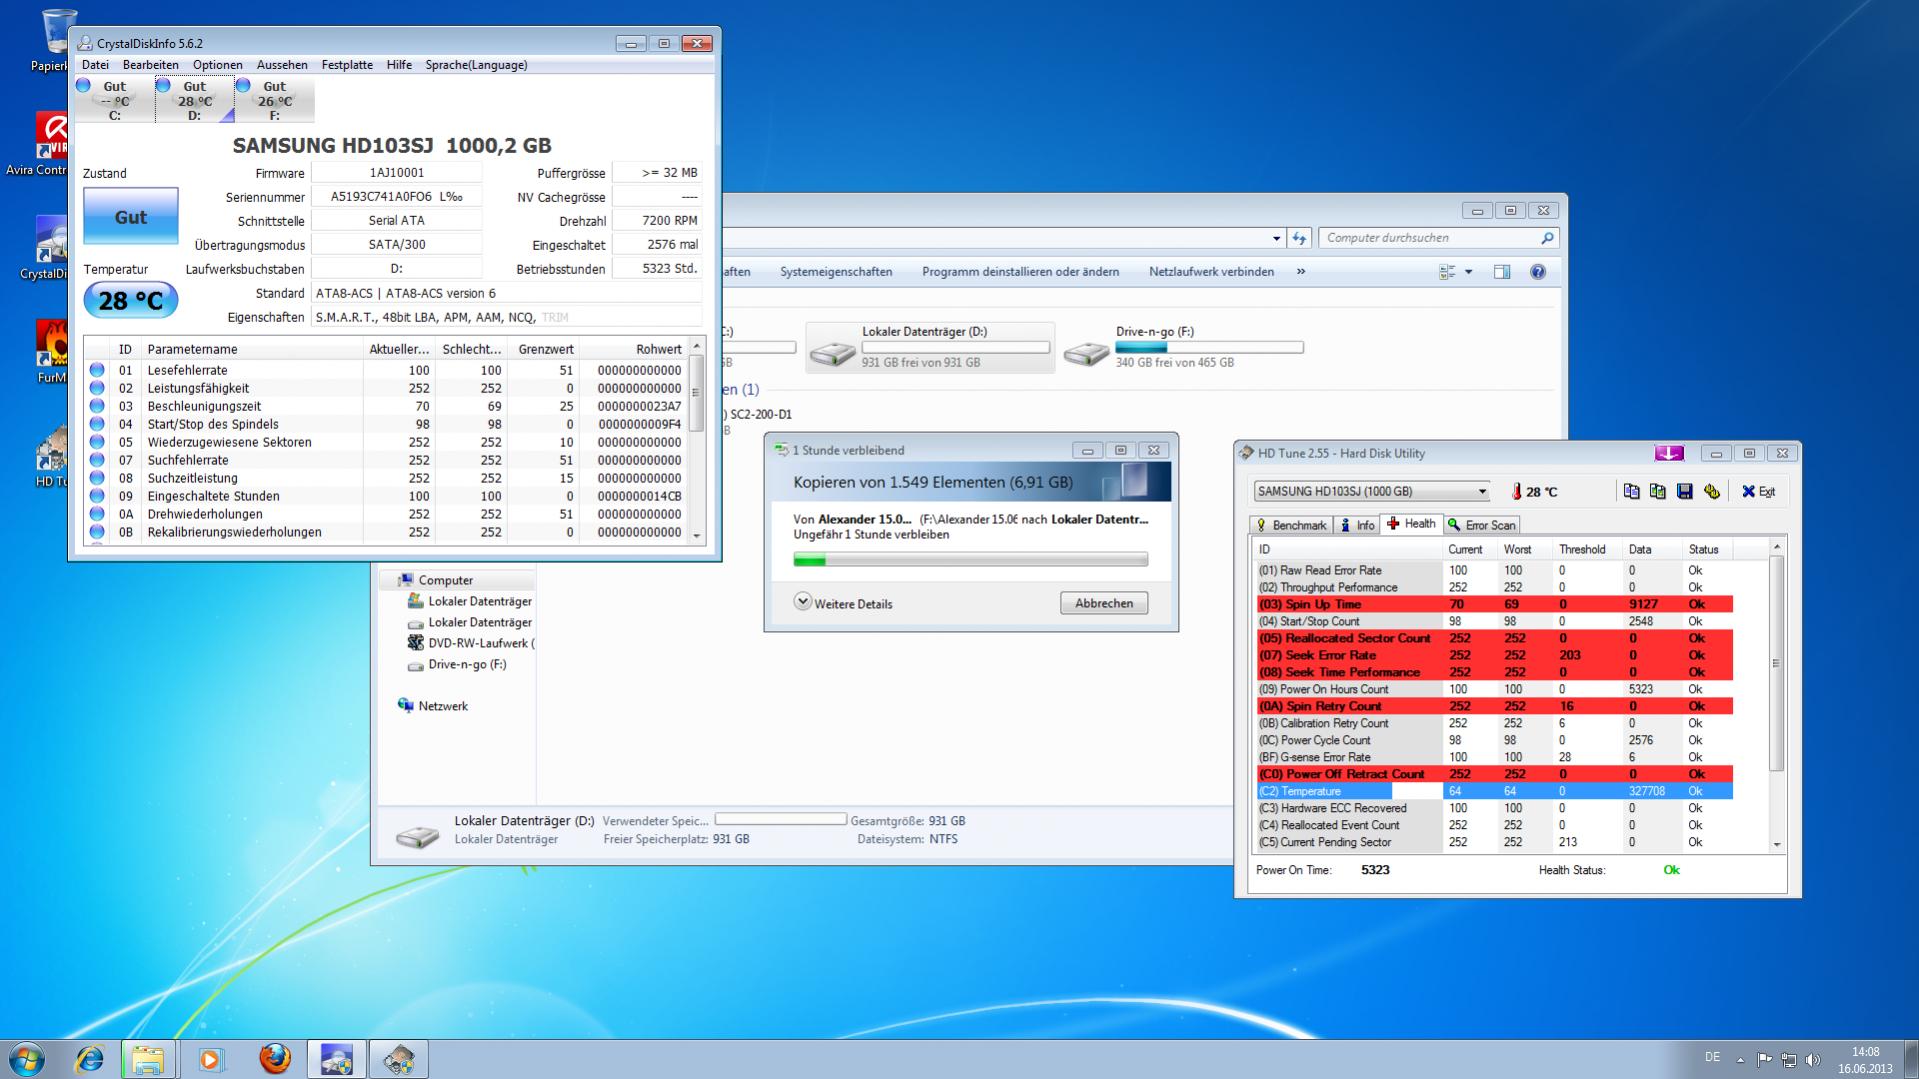Open the Aussehen menu

(x=282, y=65)
